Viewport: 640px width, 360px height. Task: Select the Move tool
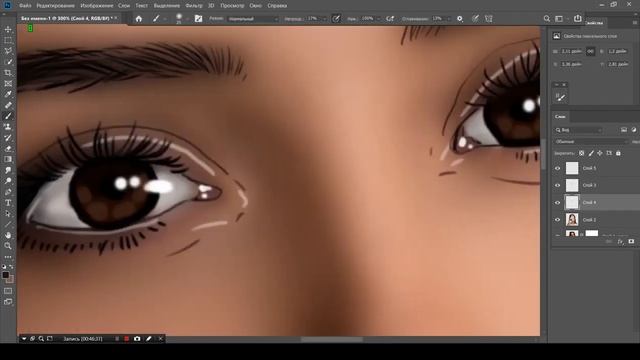(x=8, y=29)
